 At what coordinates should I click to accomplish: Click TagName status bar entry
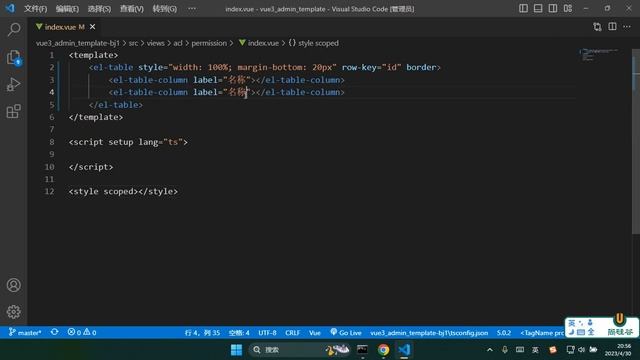click(542, 333)
